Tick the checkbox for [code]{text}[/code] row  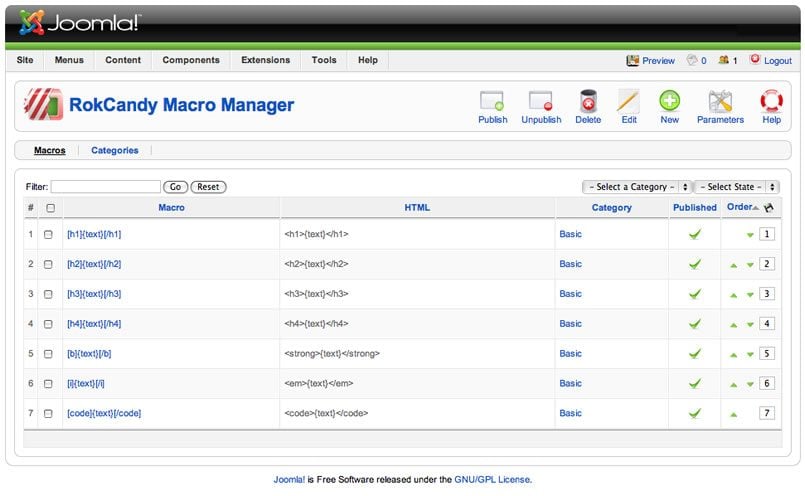click(48, 413)
